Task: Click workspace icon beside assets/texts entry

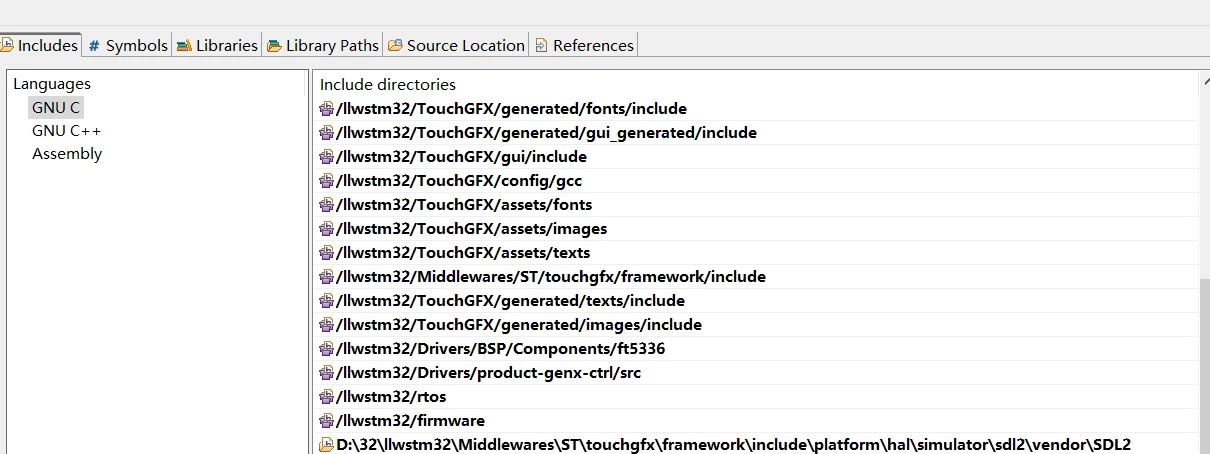Action: (x=326, y=252)
